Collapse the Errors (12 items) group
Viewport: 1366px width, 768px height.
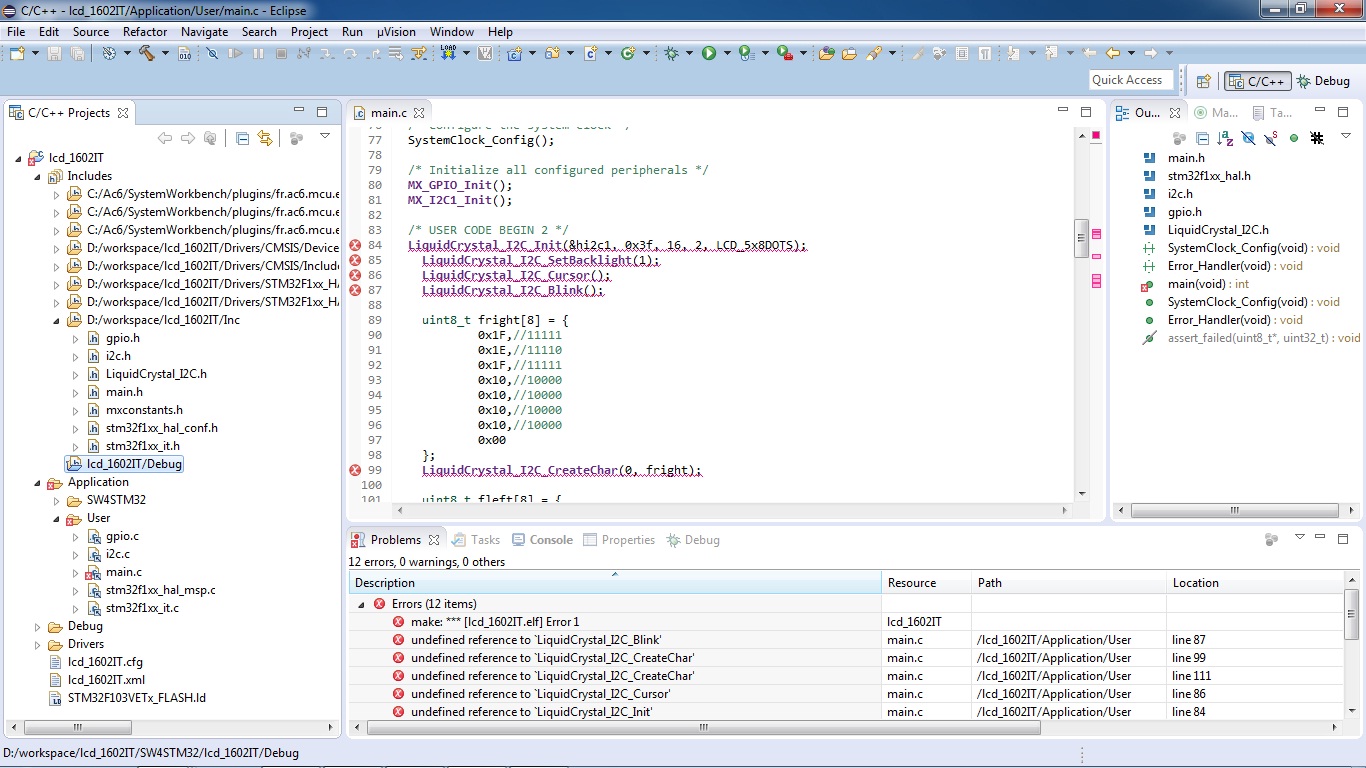(x=361, y=604)
